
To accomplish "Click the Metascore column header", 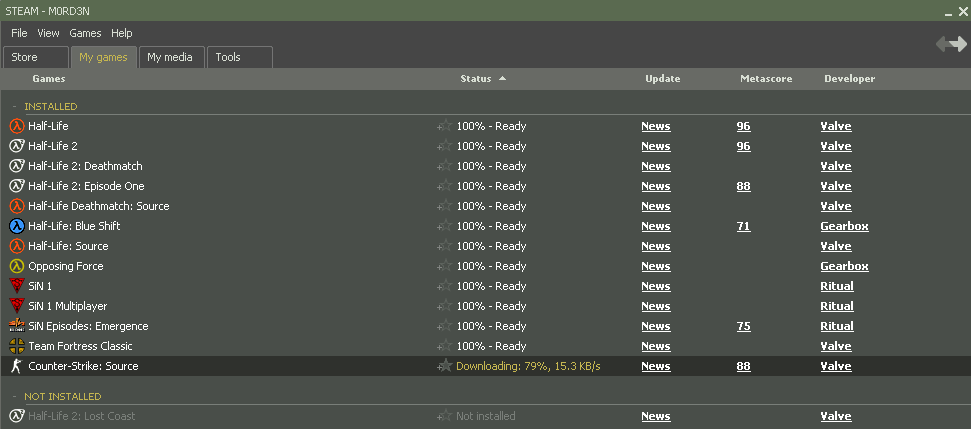I will [x=766, y=79].
